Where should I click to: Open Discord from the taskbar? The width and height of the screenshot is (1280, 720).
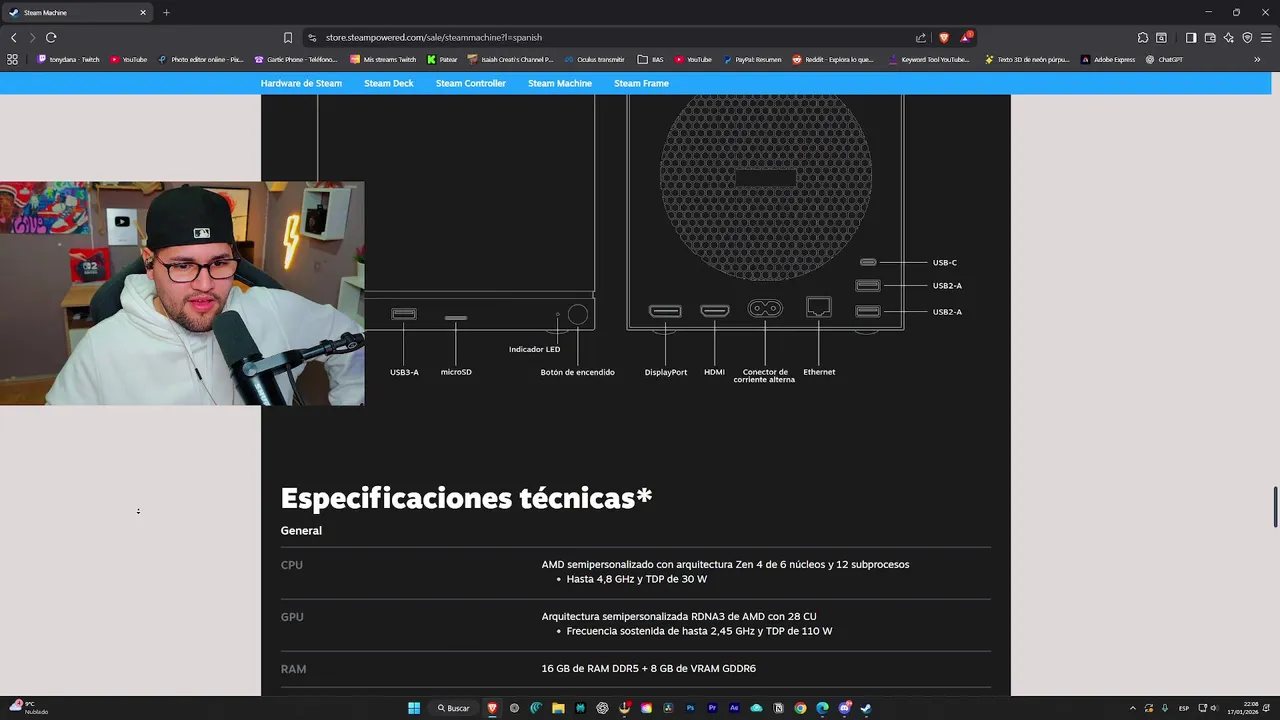[844, 708]
